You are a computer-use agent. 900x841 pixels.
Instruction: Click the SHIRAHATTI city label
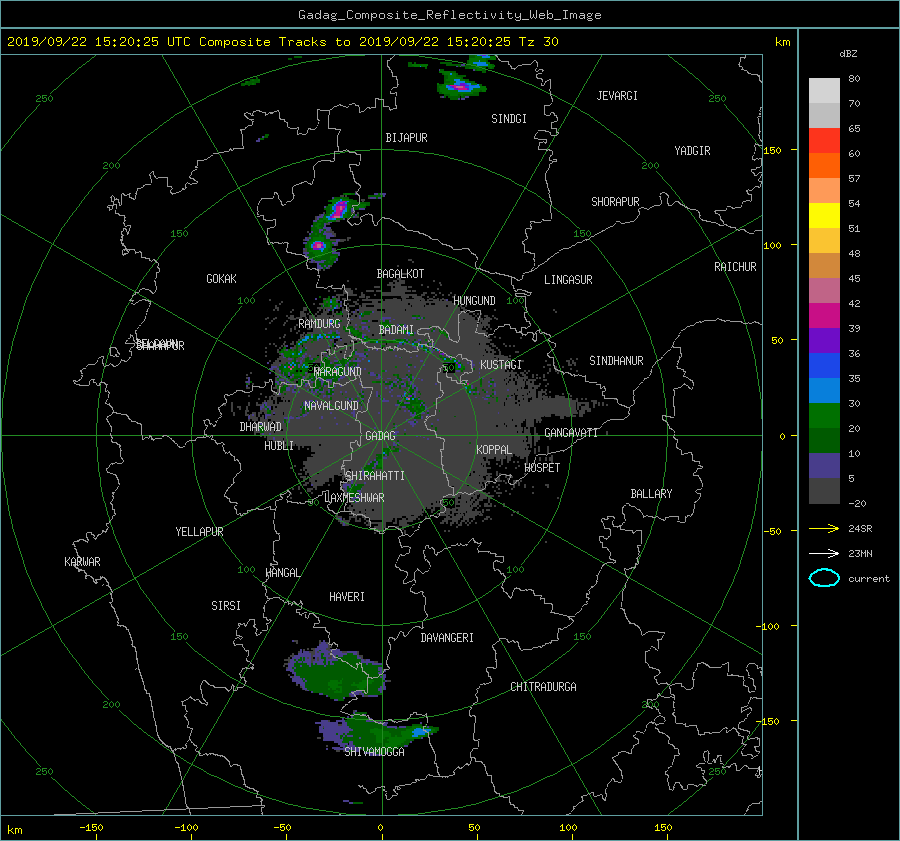375,476
